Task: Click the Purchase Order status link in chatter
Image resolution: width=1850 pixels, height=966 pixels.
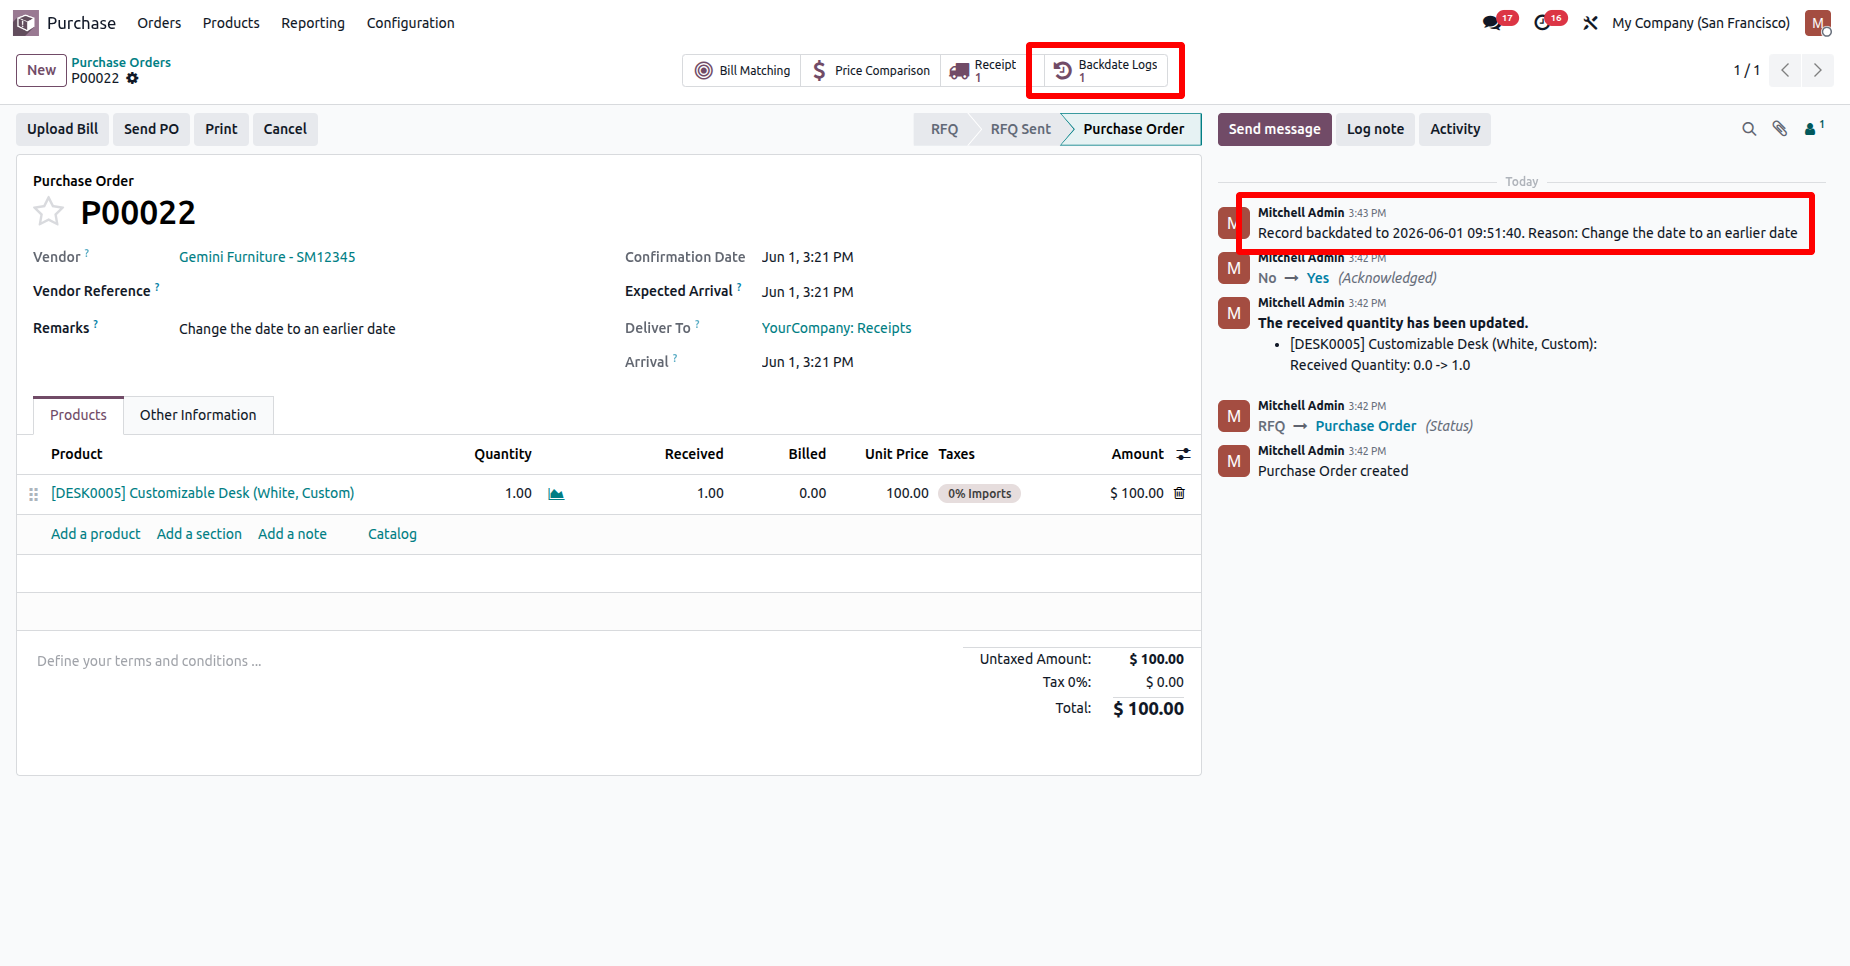Action: tap(1365, 426)
